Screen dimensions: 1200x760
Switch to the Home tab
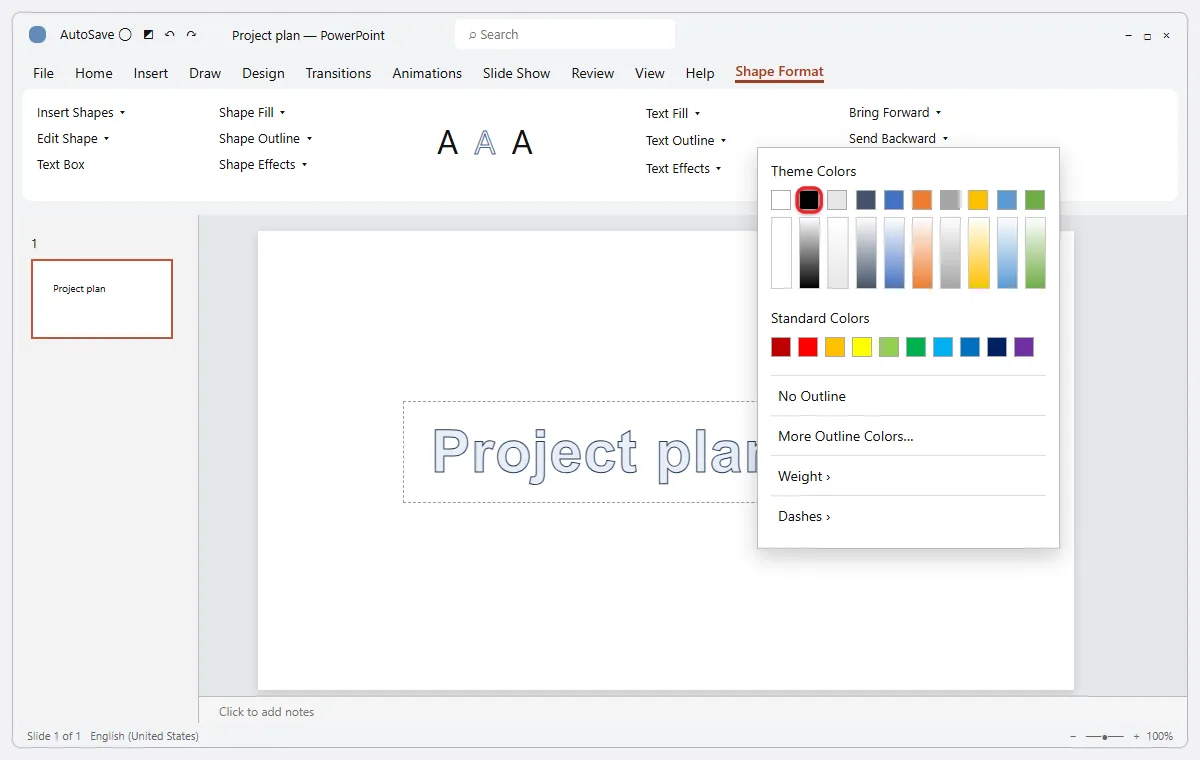[94, 73]
